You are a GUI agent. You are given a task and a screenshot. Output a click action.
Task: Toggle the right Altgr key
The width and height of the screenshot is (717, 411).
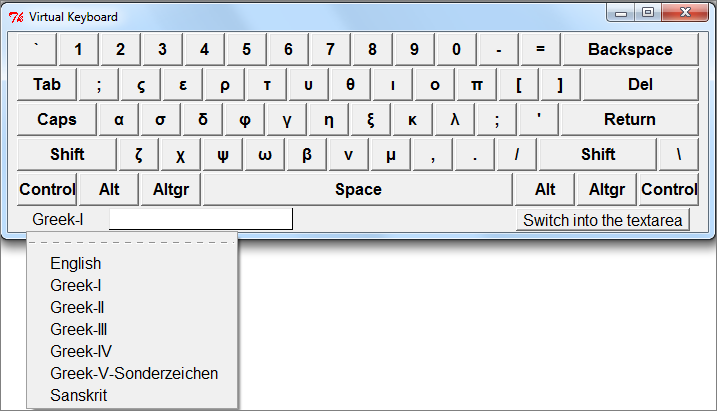(x=606, y=189)
